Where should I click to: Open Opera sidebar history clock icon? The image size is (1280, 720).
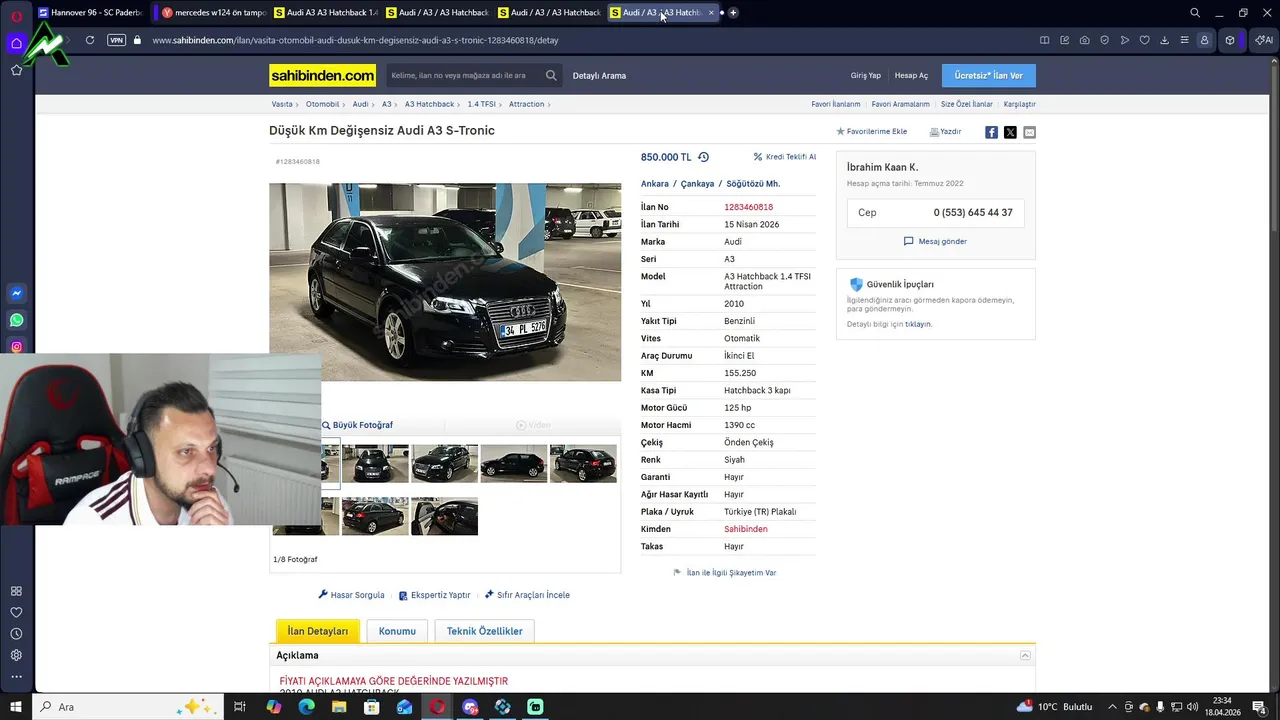[x=16, y=634]
